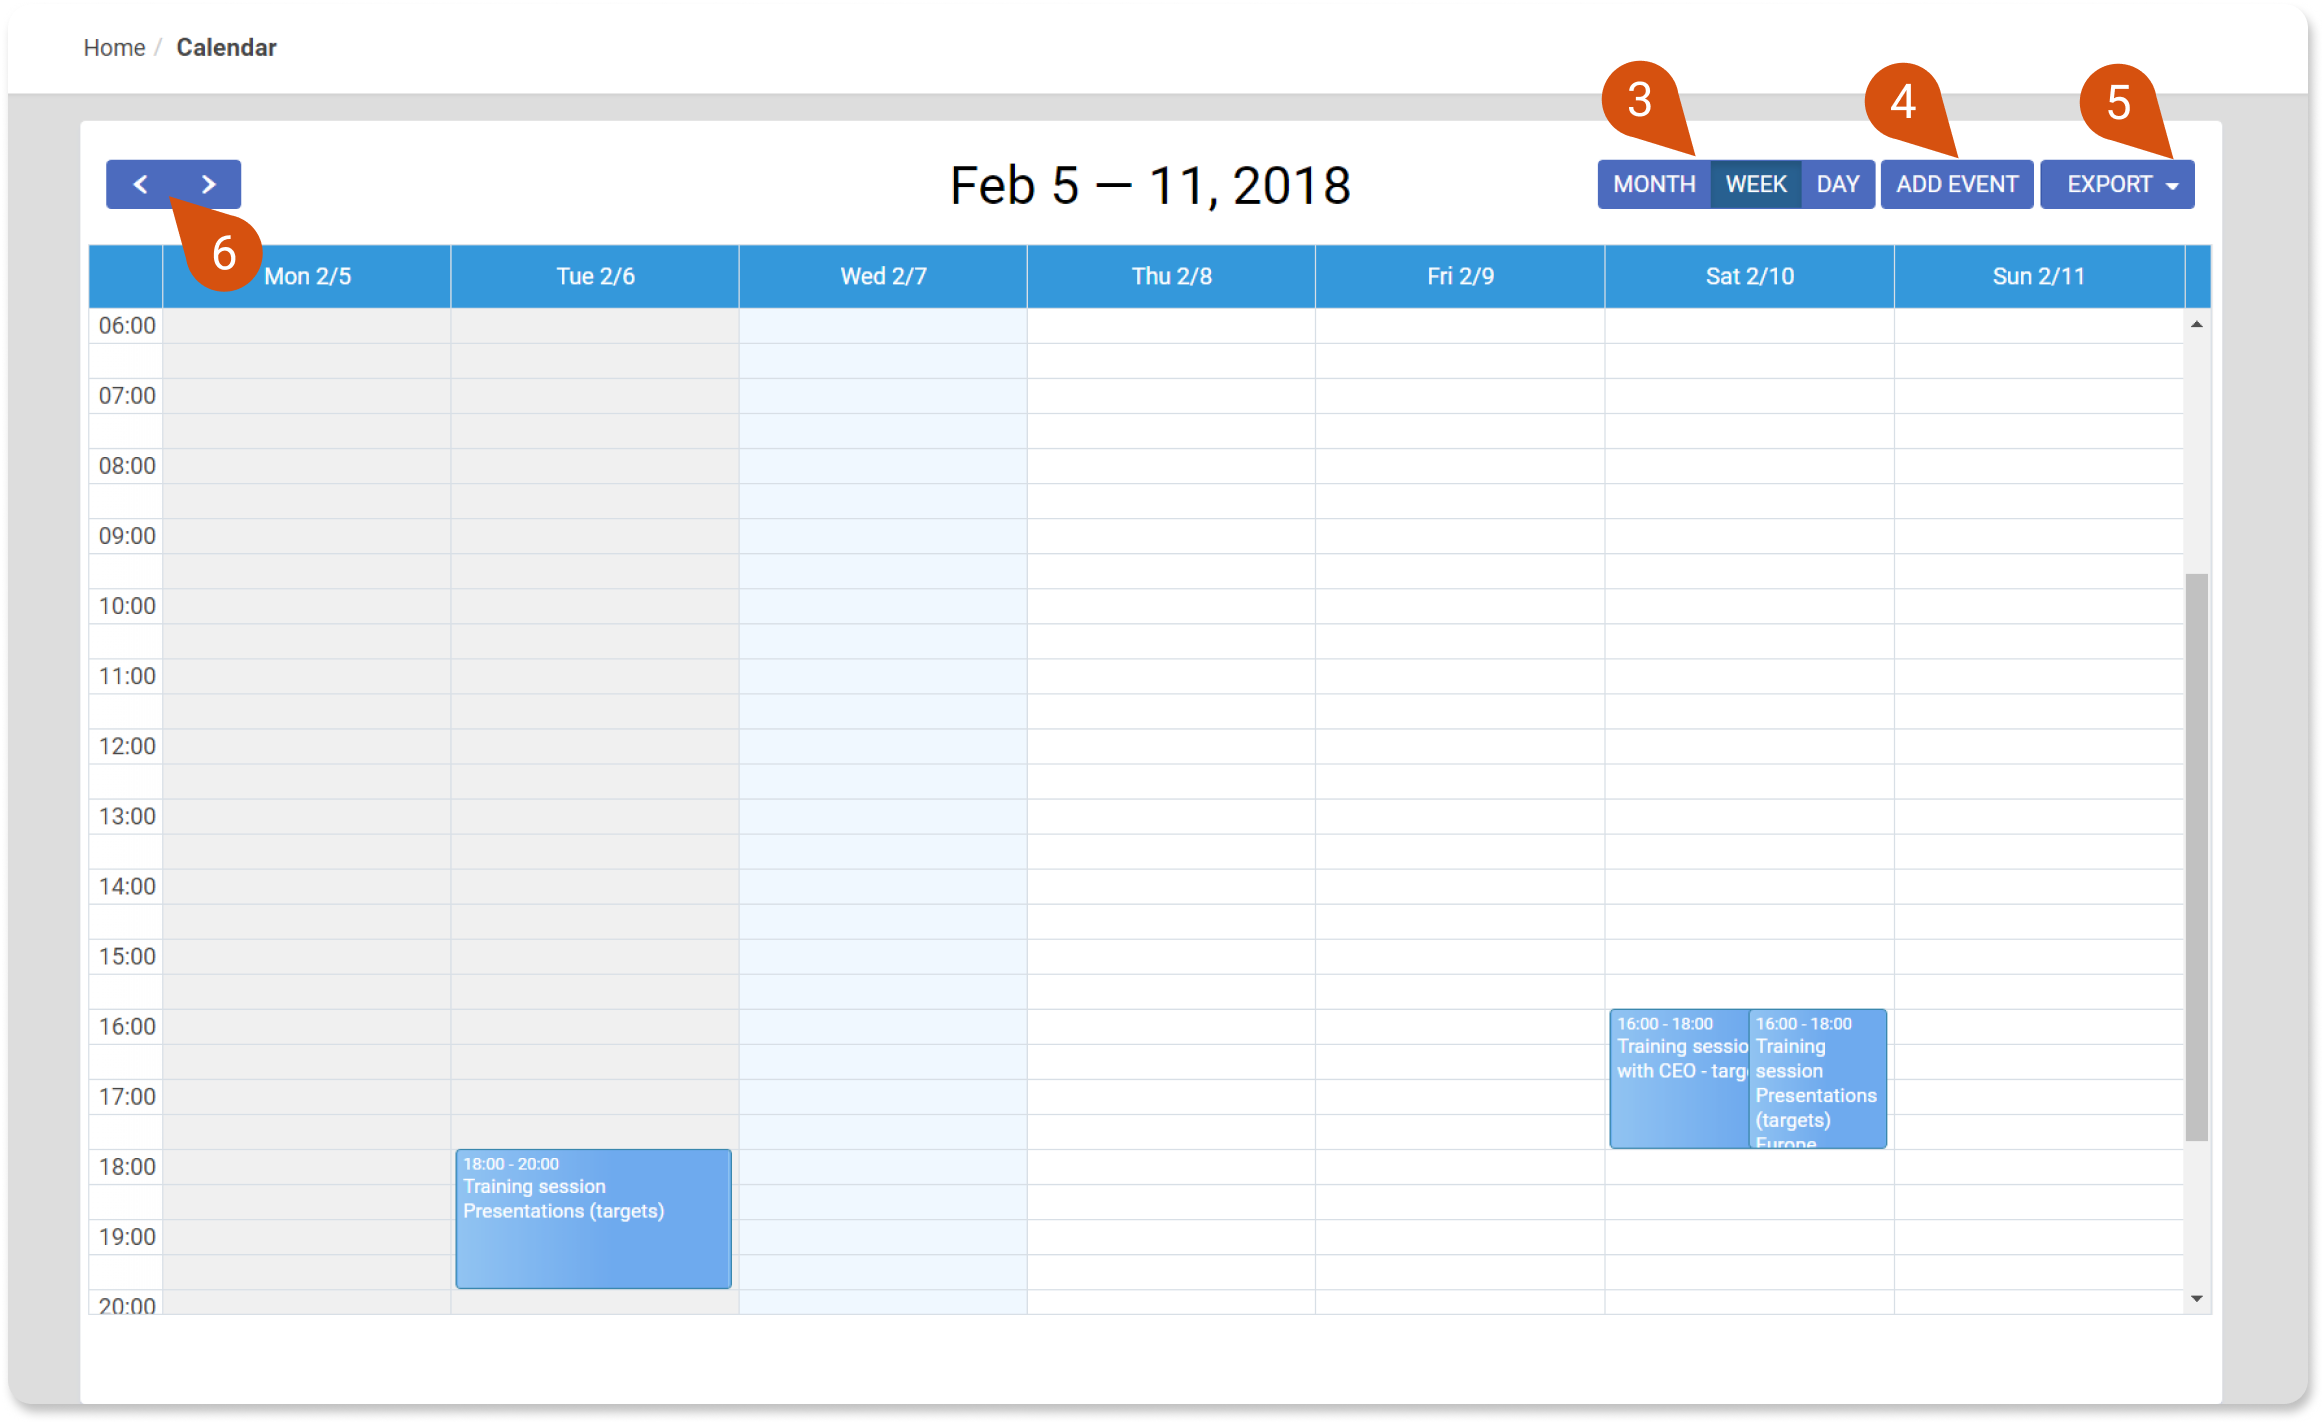Click the 14:00 time label

(x=127, y=886)
